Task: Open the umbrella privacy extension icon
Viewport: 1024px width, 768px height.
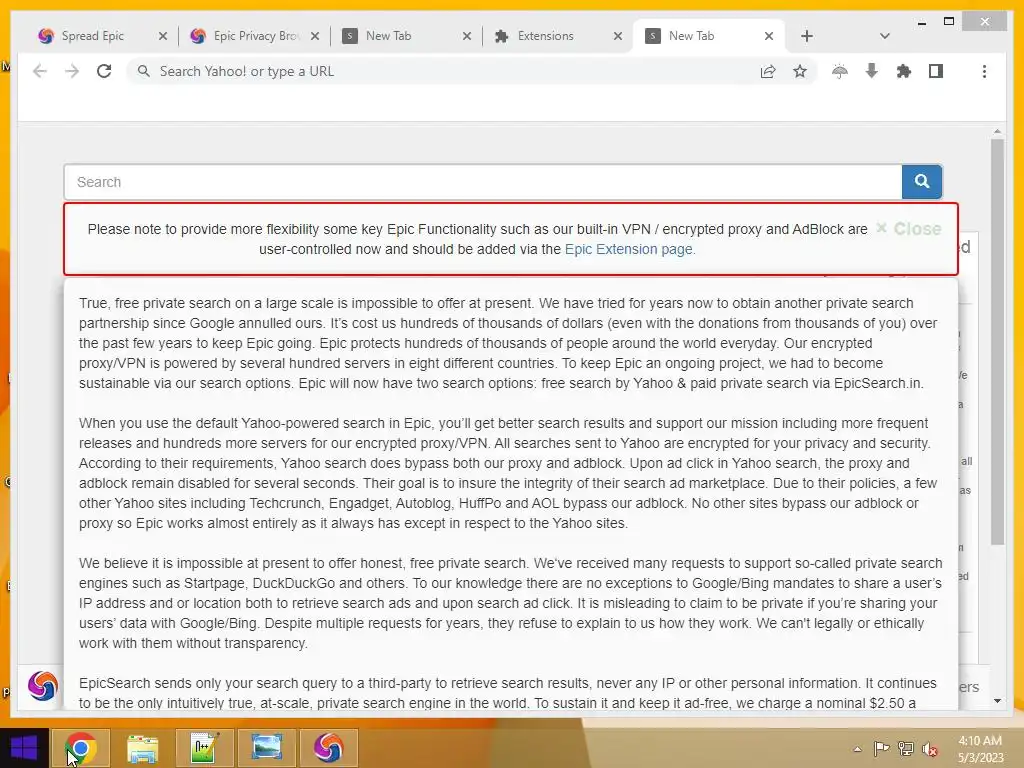Action: 840,71
